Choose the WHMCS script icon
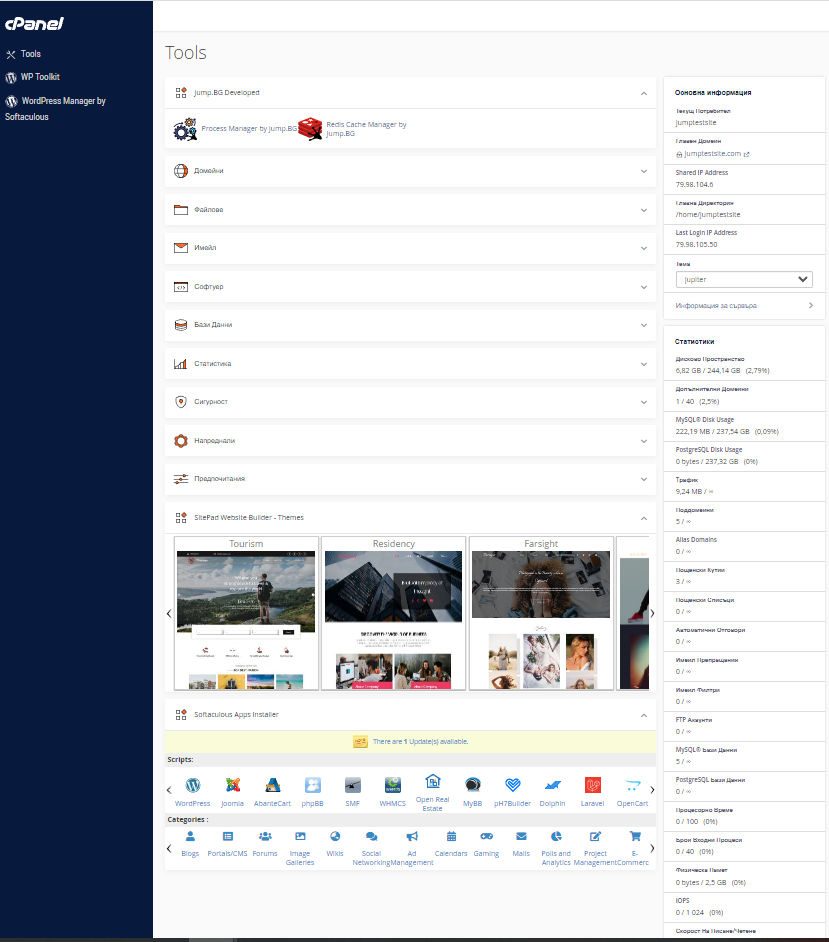Screen dimensions: 829x942 pos(393,786)
